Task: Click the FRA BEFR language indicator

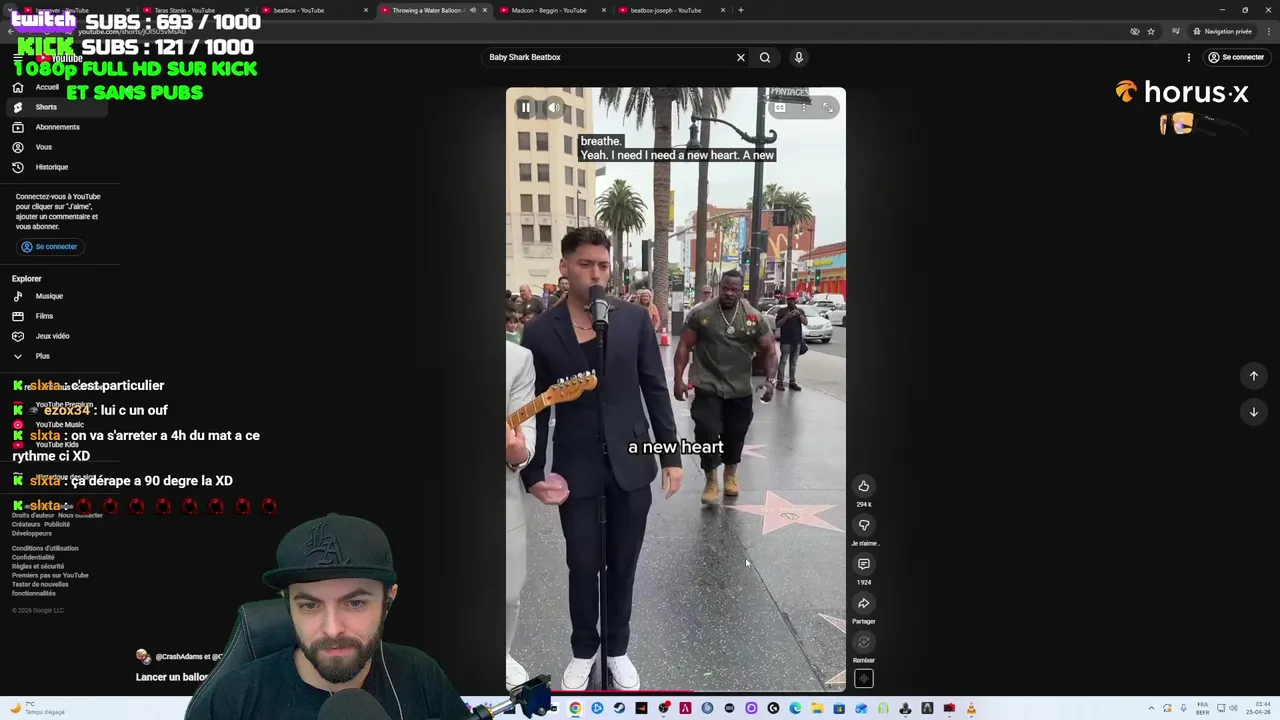Action: click(x=1202, y=709)
